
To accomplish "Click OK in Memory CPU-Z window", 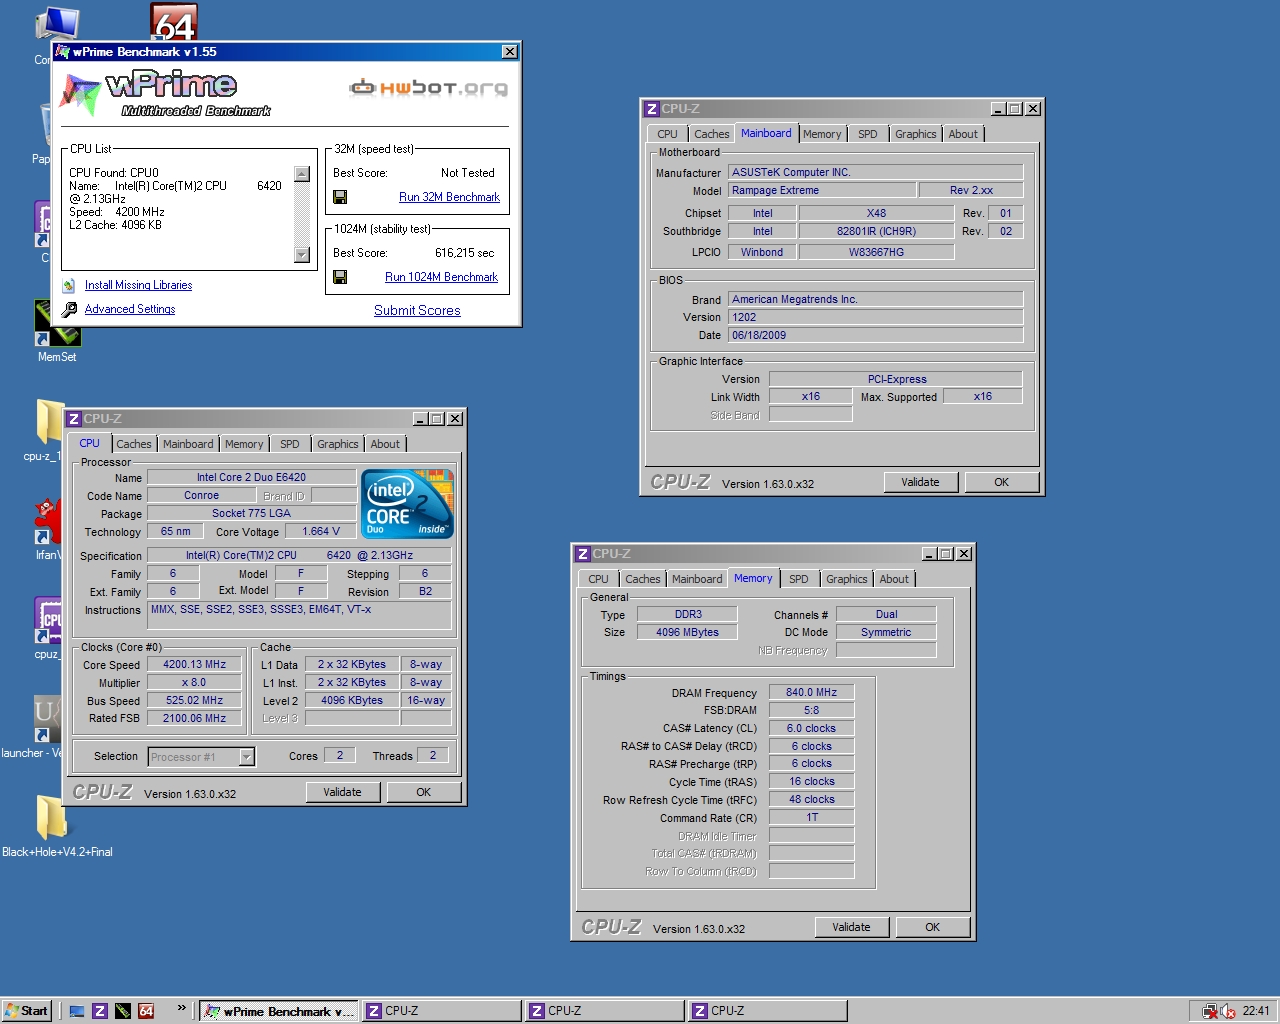I will click(932, 927).
